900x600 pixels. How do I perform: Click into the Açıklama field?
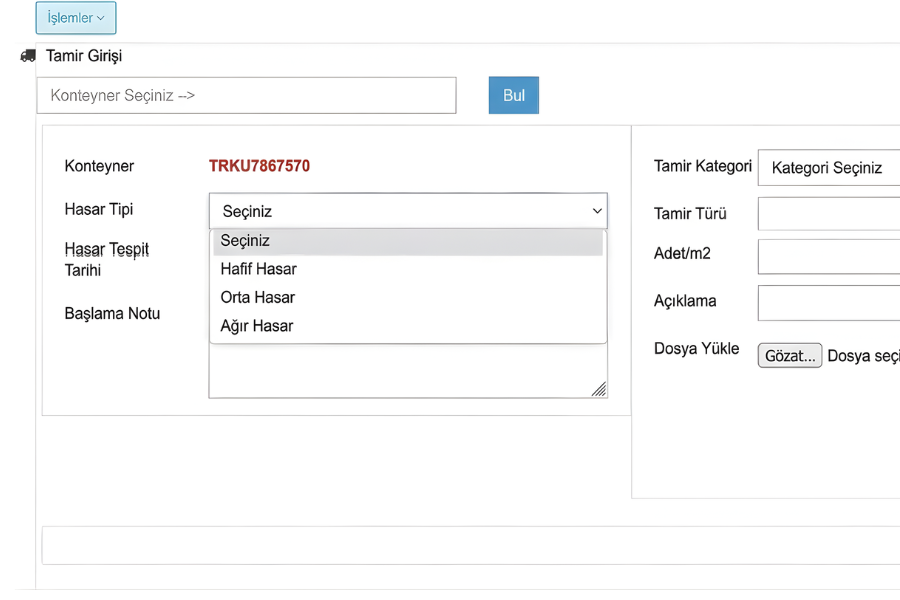tap(828, 303)
